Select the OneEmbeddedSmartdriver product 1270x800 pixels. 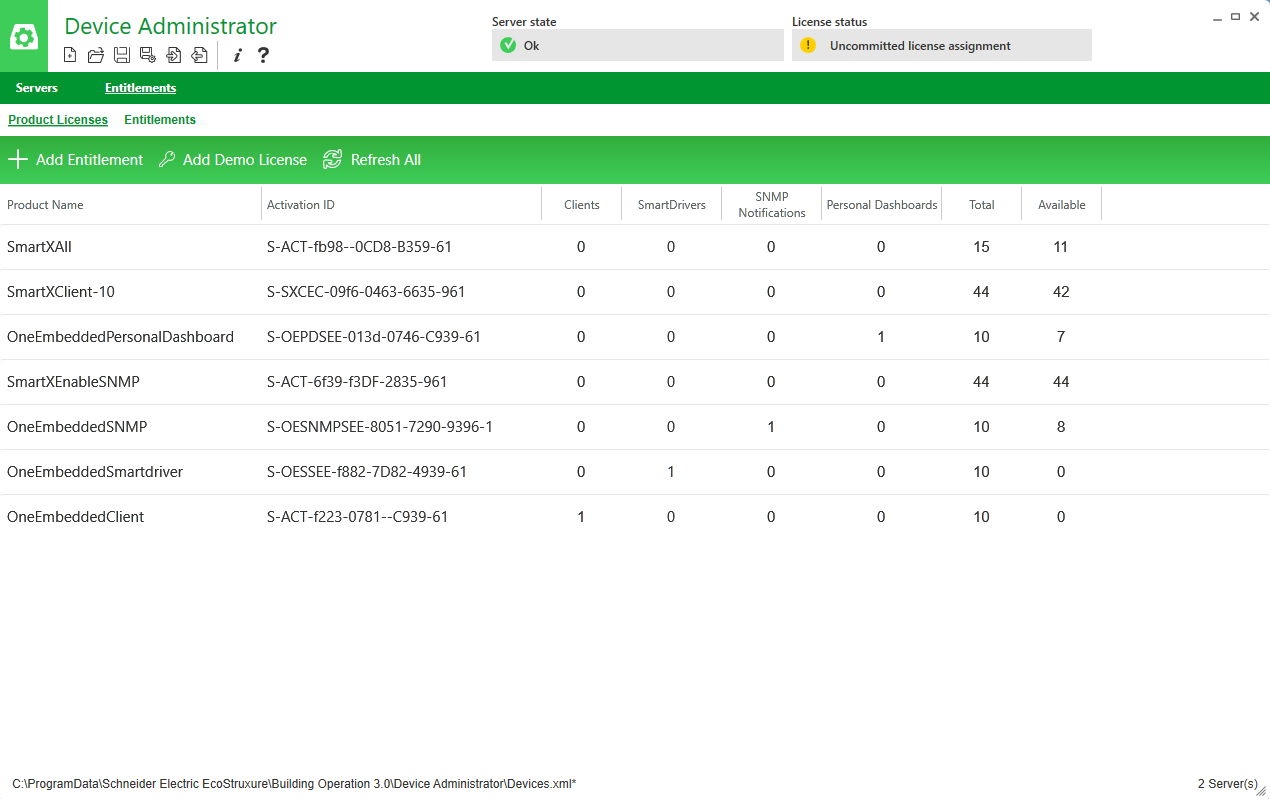95,472
